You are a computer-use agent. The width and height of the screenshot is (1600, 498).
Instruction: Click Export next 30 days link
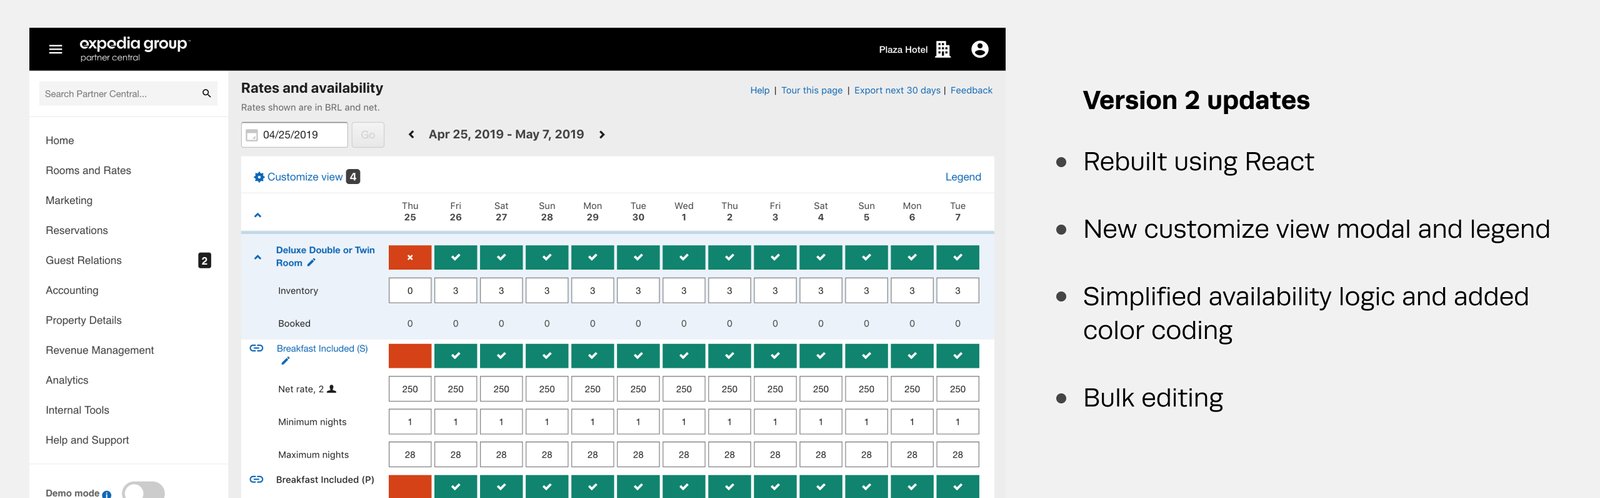[897, 91]
